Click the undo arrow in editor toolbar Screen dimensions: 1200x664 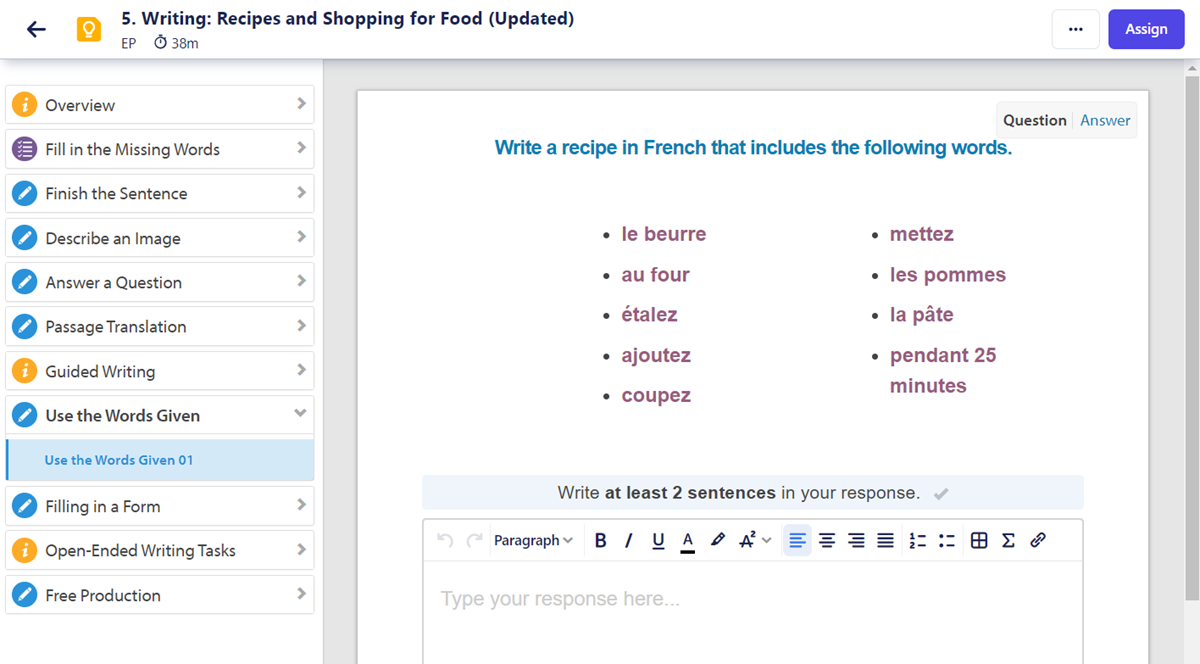click(x=446, y=540)
